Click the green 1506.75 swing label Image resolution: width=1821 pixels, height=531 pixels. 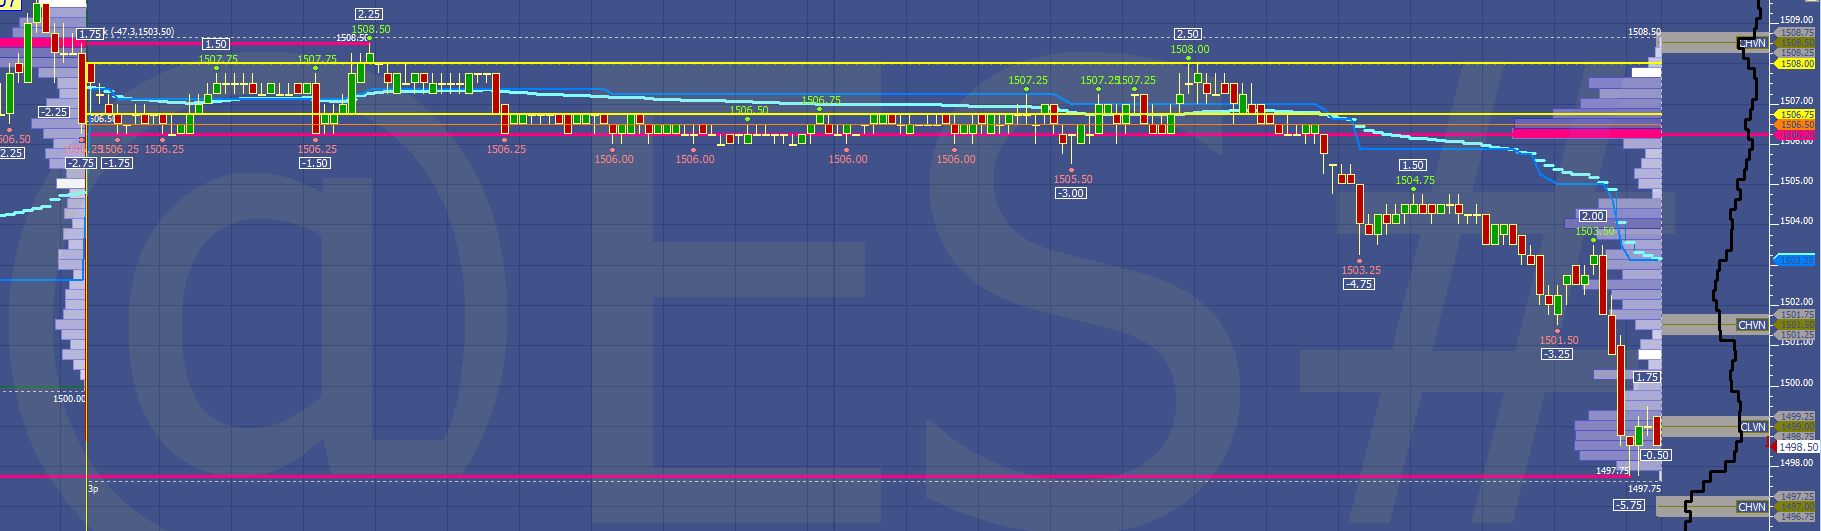821,100
